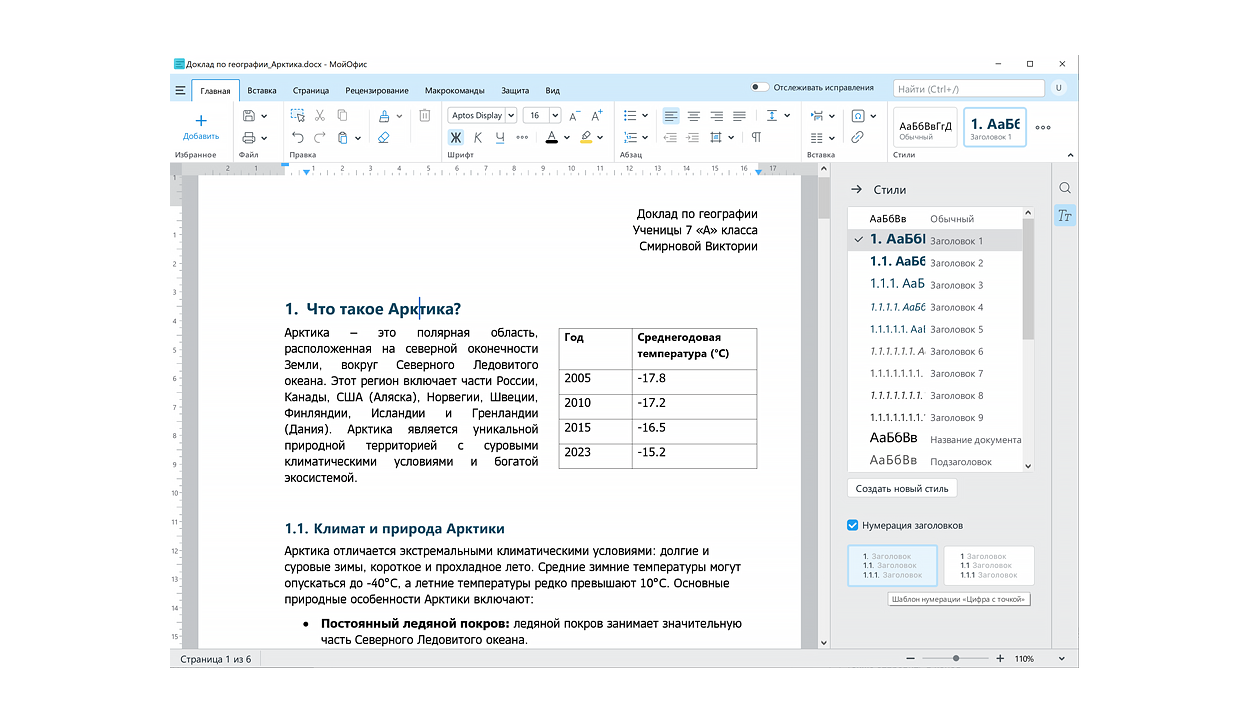Click the zoom slider handle

[956, 659]
